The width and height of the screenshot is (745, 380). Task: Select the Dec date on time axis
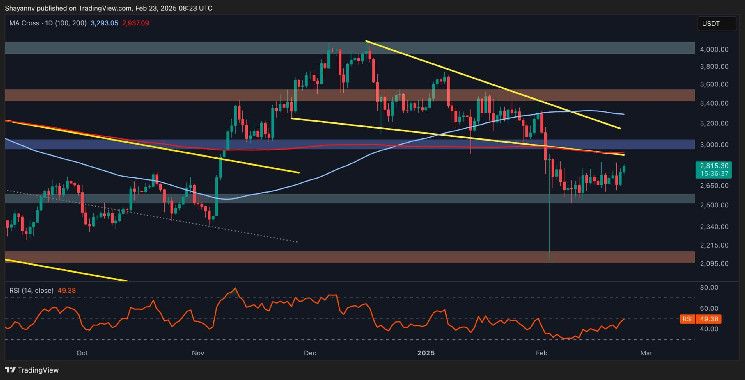point(307,353)
